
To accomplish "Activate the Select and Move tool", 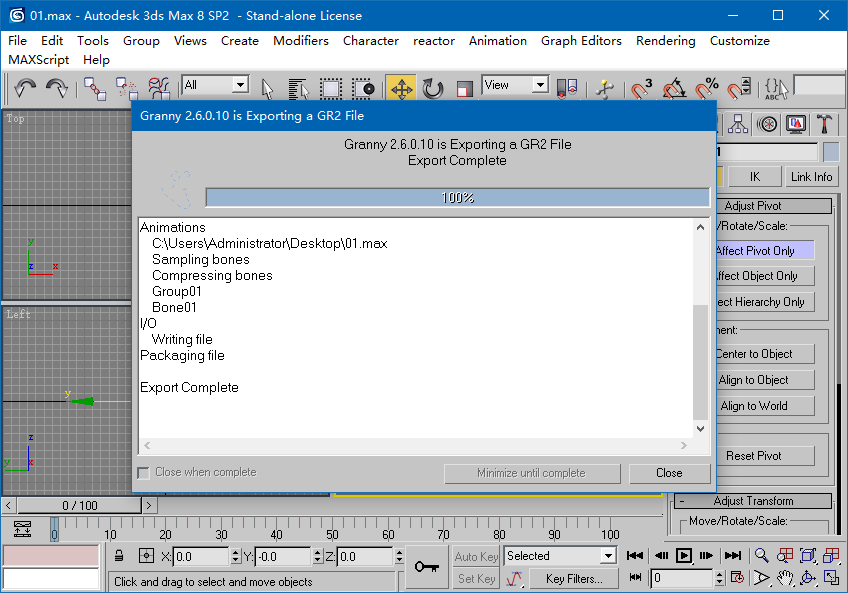I will point(401,88).
